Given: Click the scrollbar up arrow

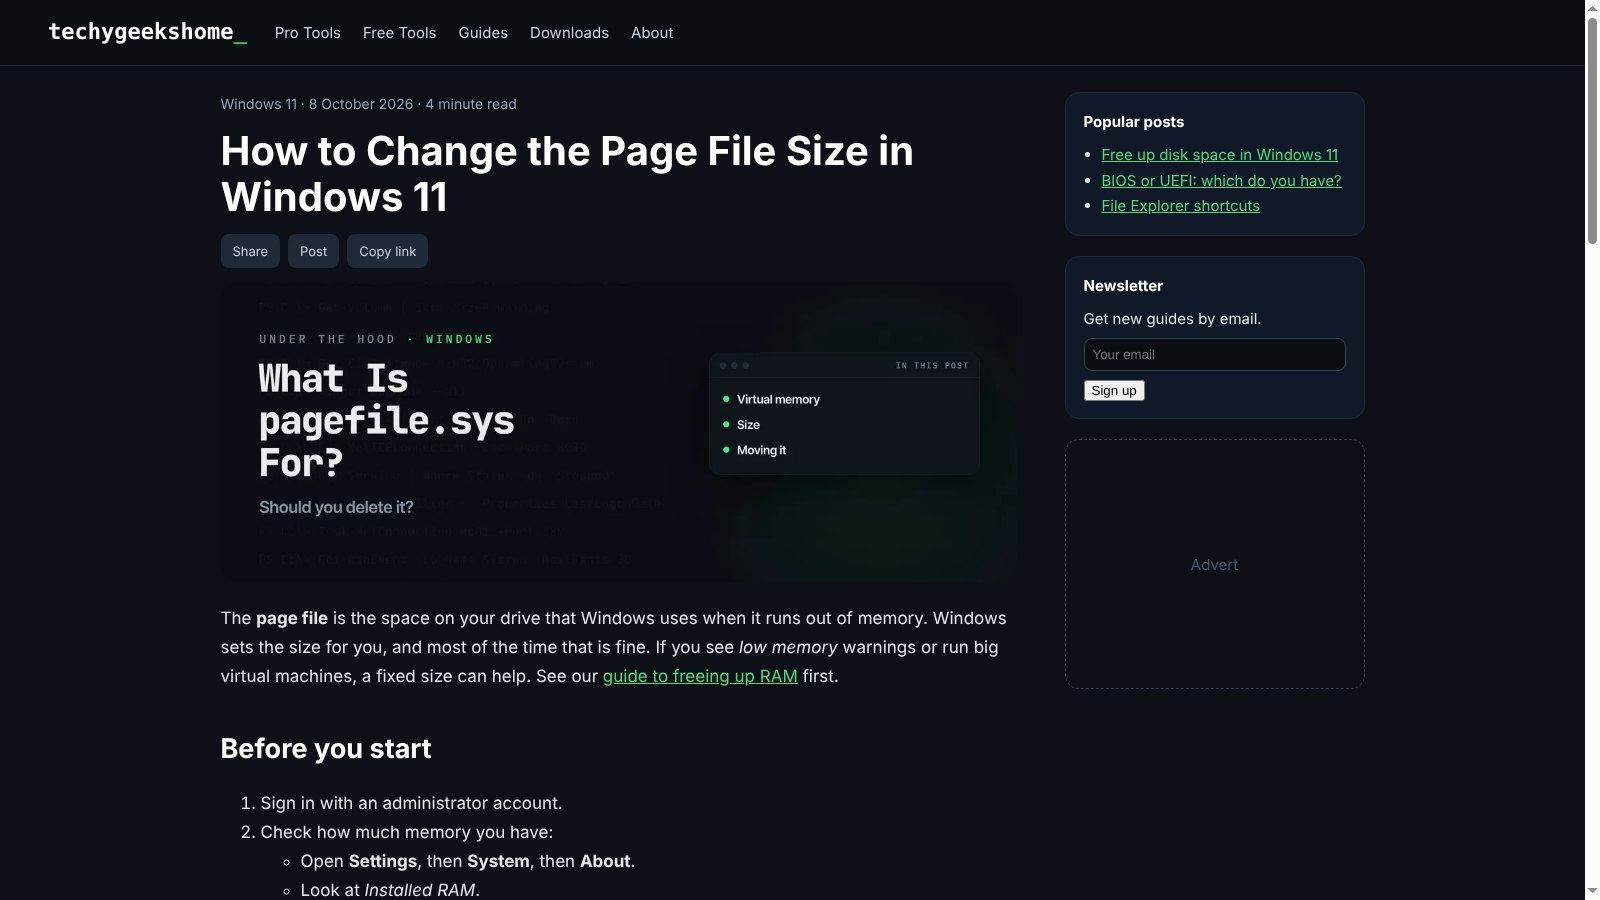Looking at the screenshot, I should click(1592, 8).
